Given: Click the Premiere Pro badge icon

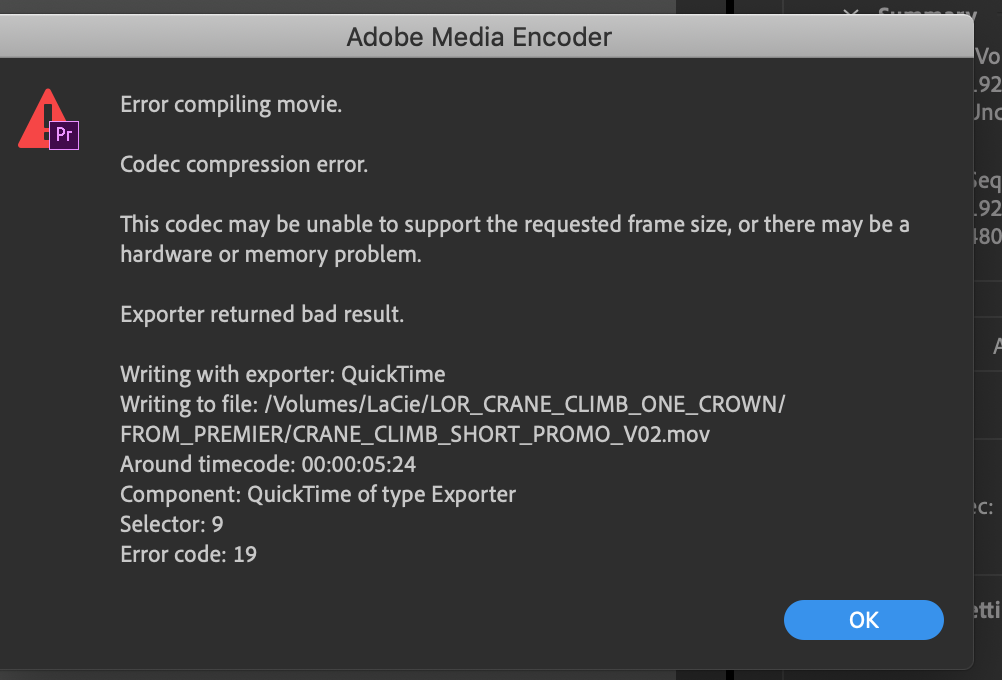Looking at the screenshot, I should coord(66,134).
